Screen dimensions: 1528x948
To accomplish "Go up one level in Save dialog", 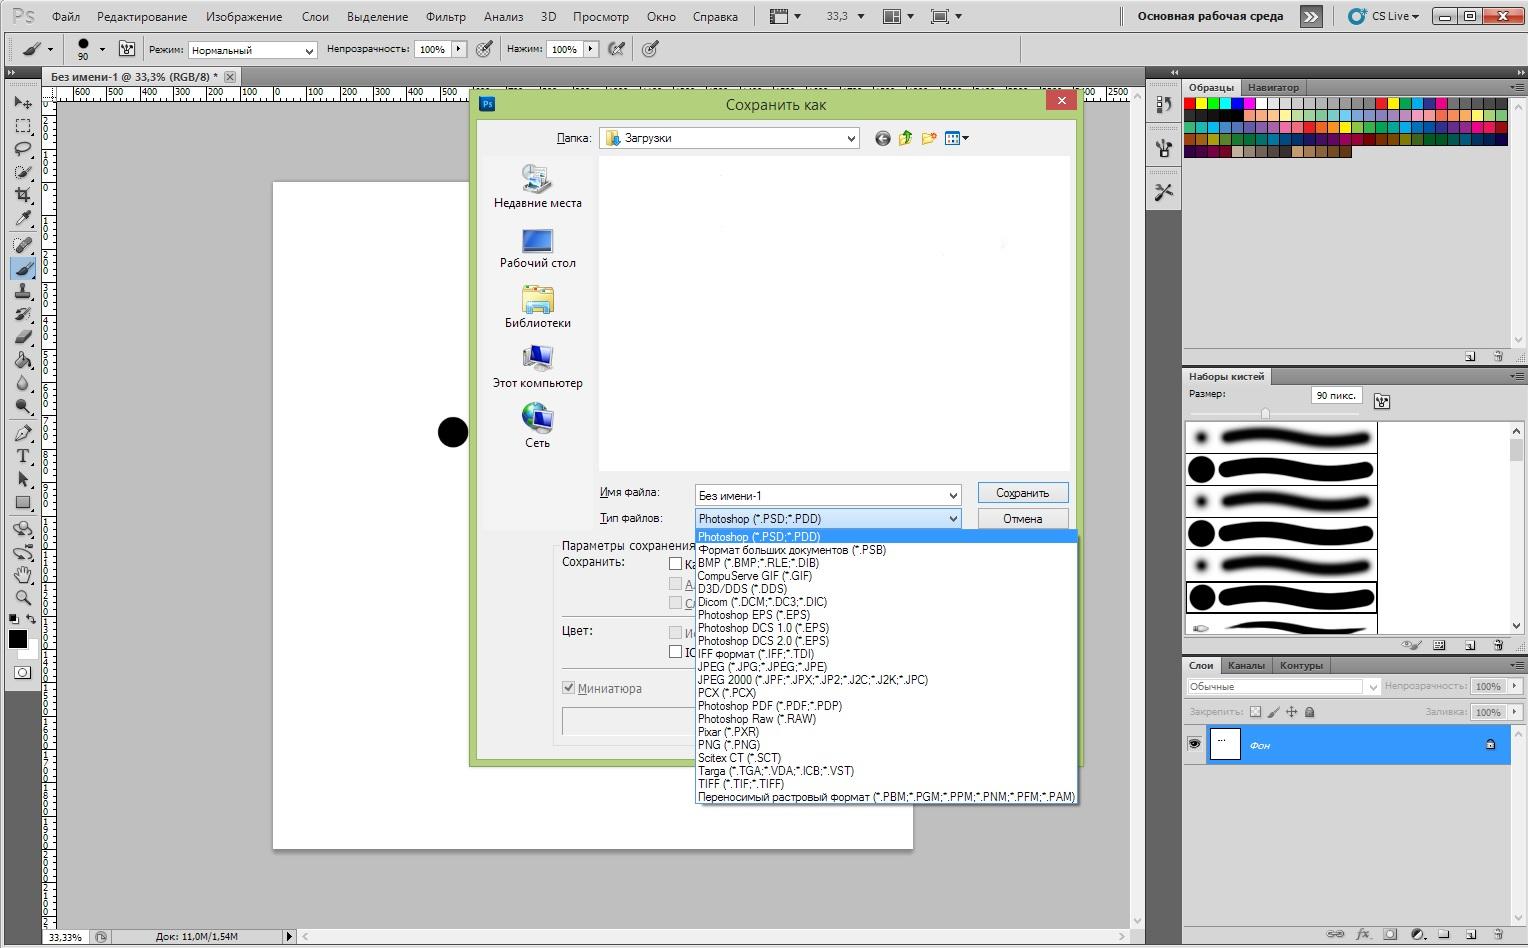I will pos(905,138).
